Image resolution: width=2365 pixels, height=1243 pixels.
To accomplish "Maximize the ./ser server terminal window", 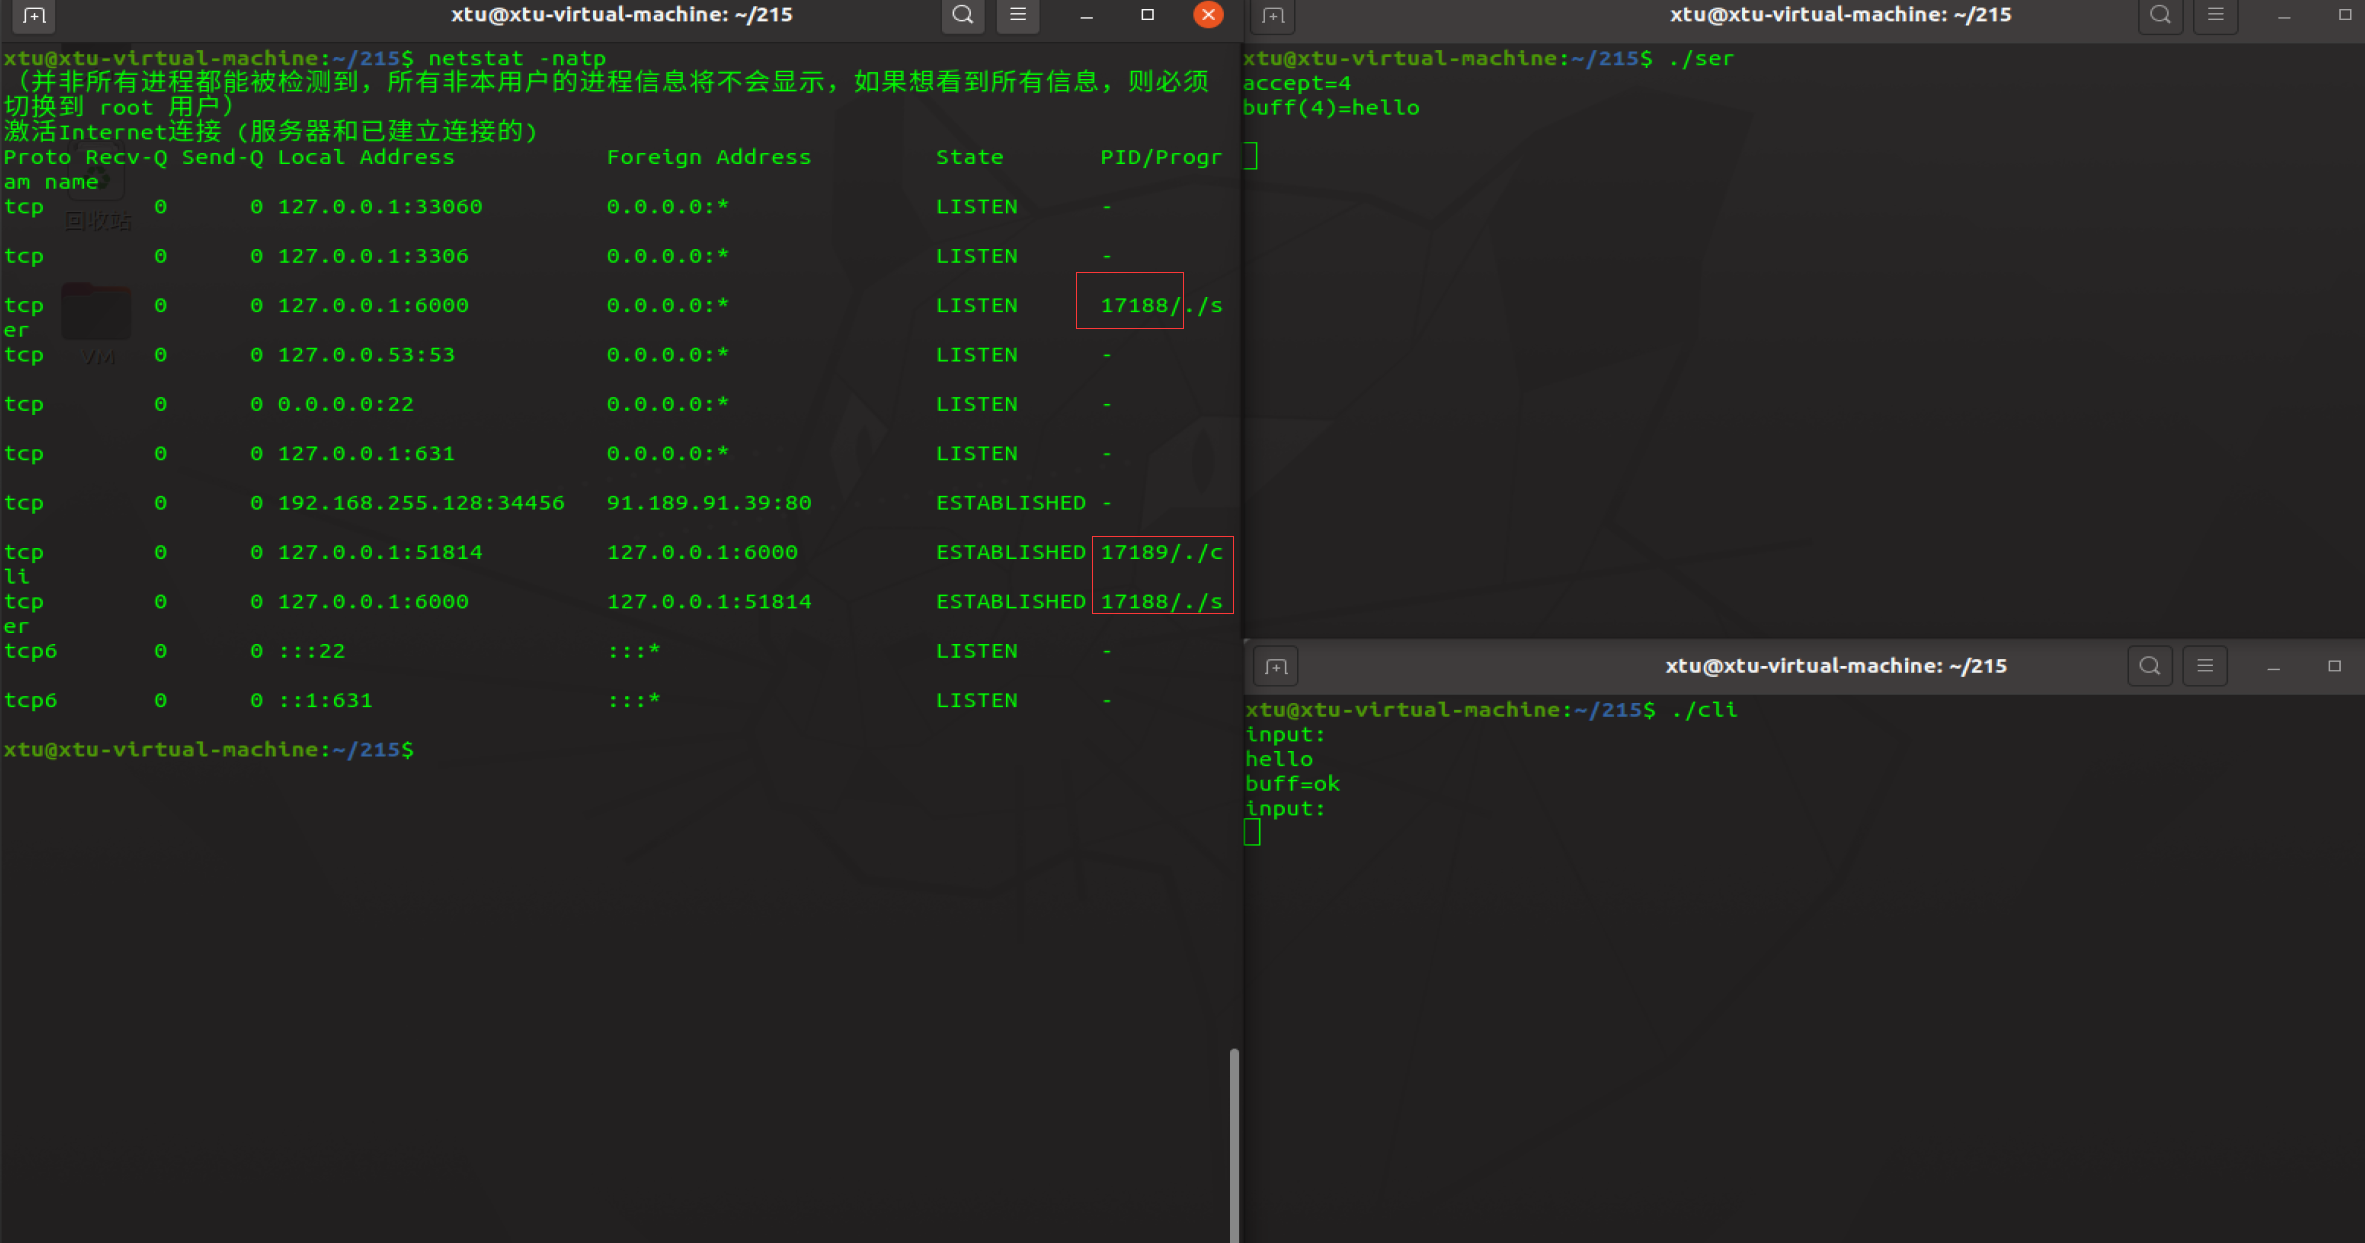I will click(x=2344, y=15).
